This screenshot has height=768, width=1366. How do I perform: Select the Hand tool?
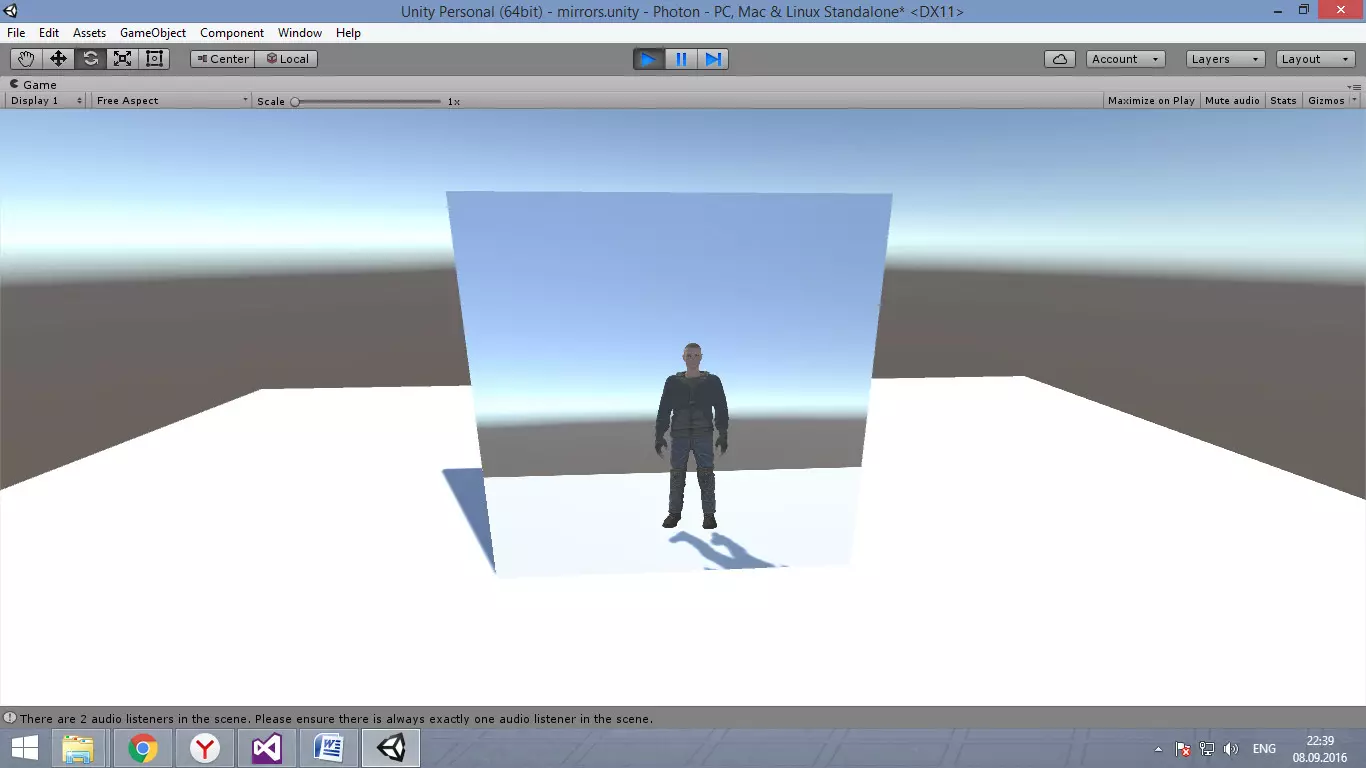(x=26, y=59)
